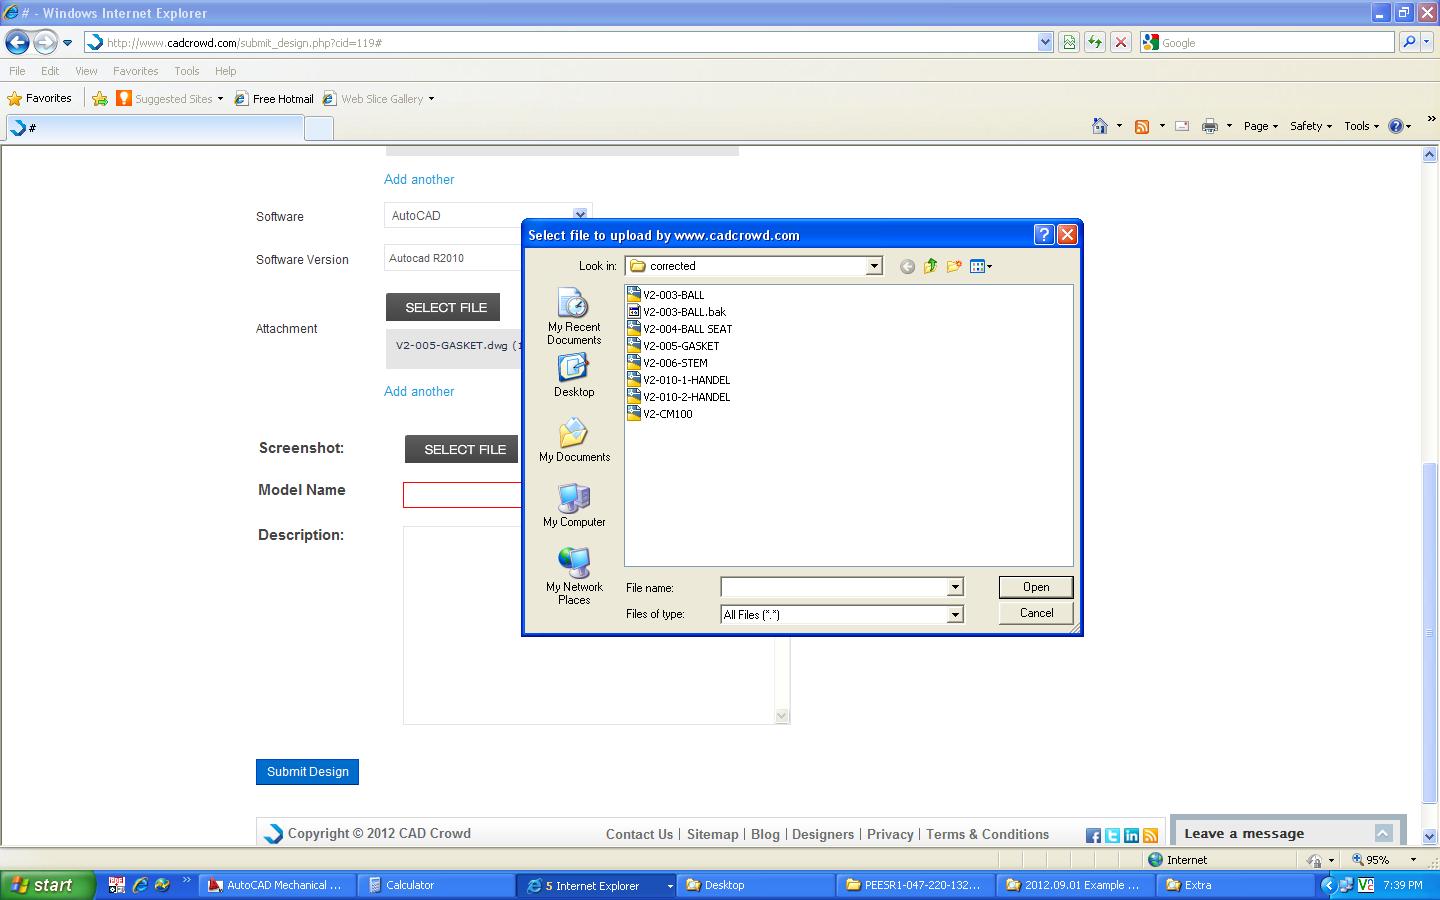This screenshot has height=900, width=1440.
Task: Open the View Menu icon in dialog
Action: (980, 266)
